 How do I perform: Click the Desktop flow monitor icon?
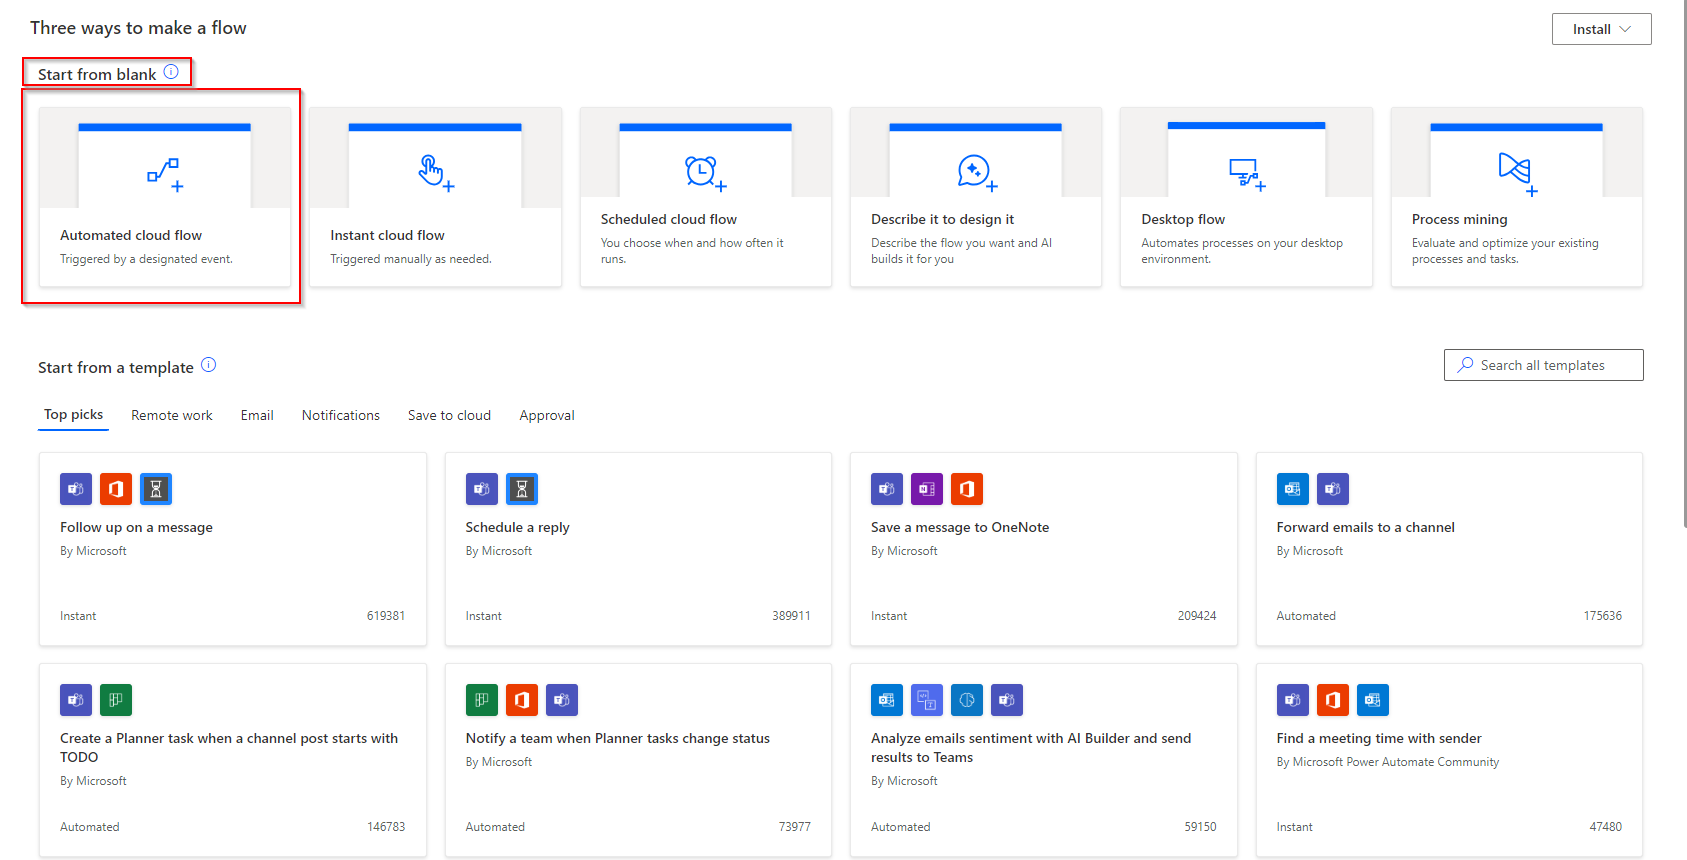pos(1247,174)
